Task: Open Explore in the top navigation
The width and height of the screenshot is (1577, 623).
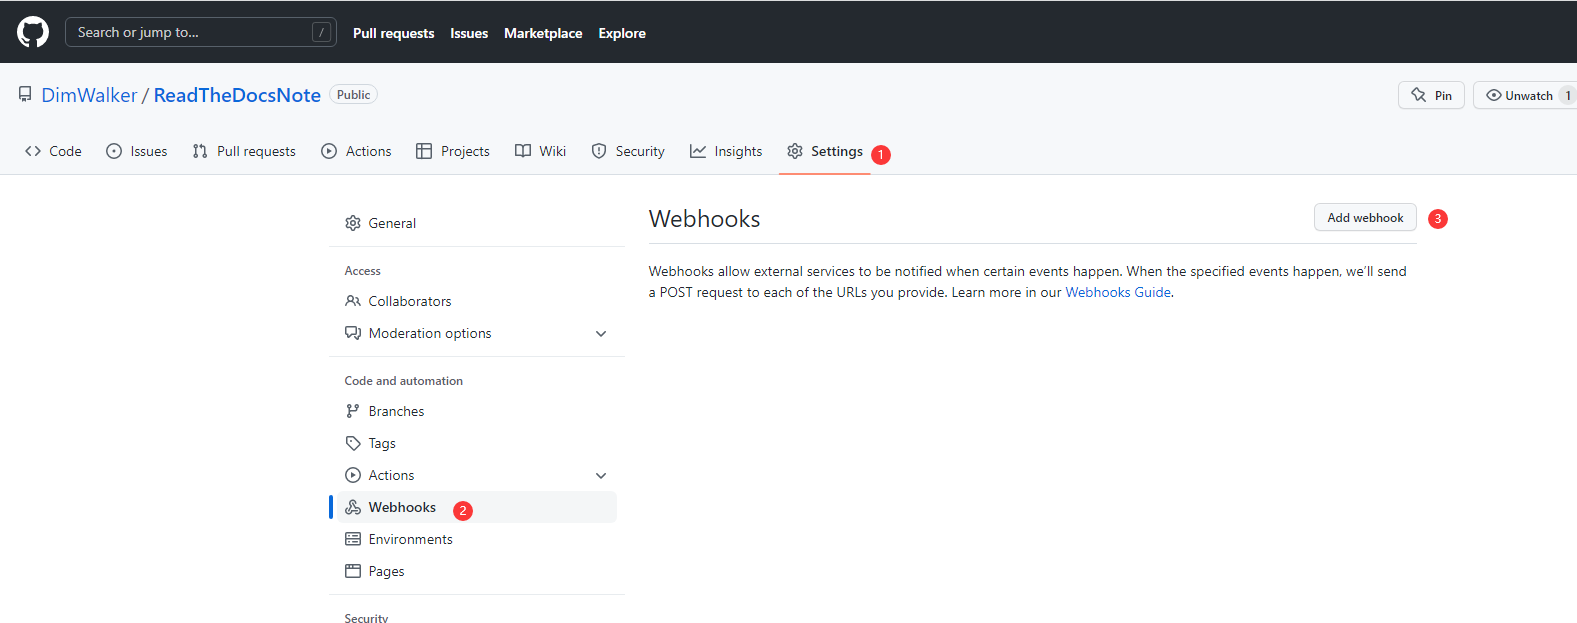Action: pos(622,33)
